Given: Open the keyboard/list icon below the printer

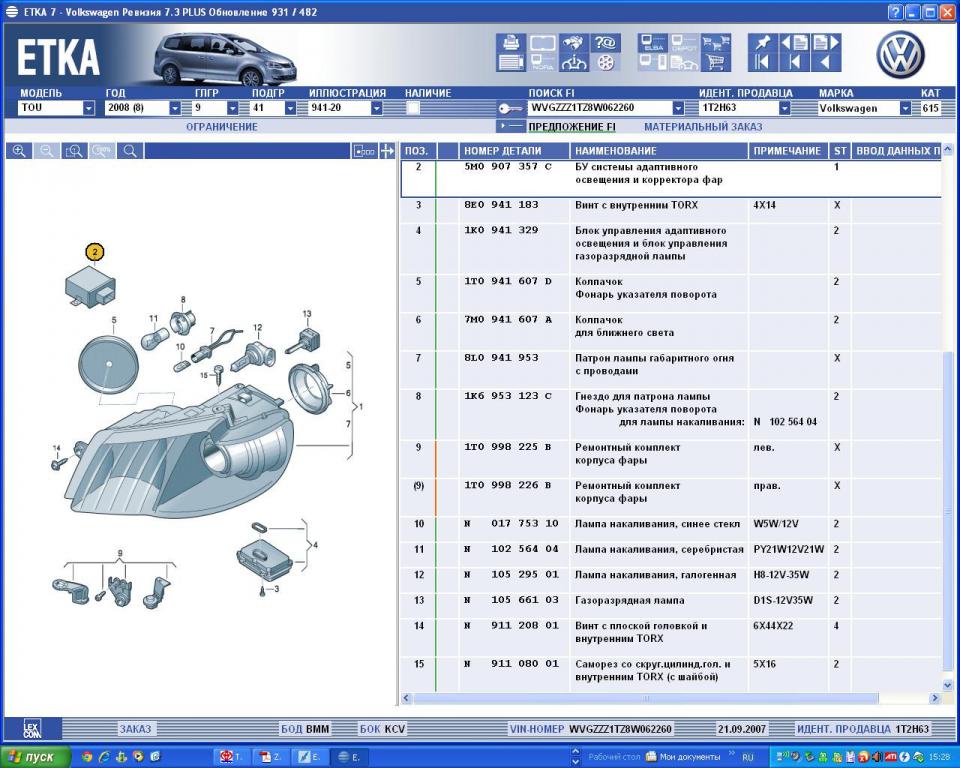Looking at the screenshot, I should tap(511, 62).
